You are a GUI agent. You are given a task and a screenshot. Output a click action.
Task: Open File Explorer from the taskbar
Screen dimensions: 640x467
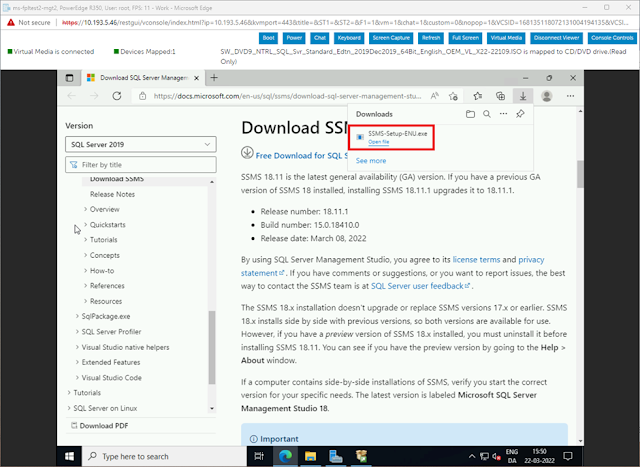(x=310, y=456)
